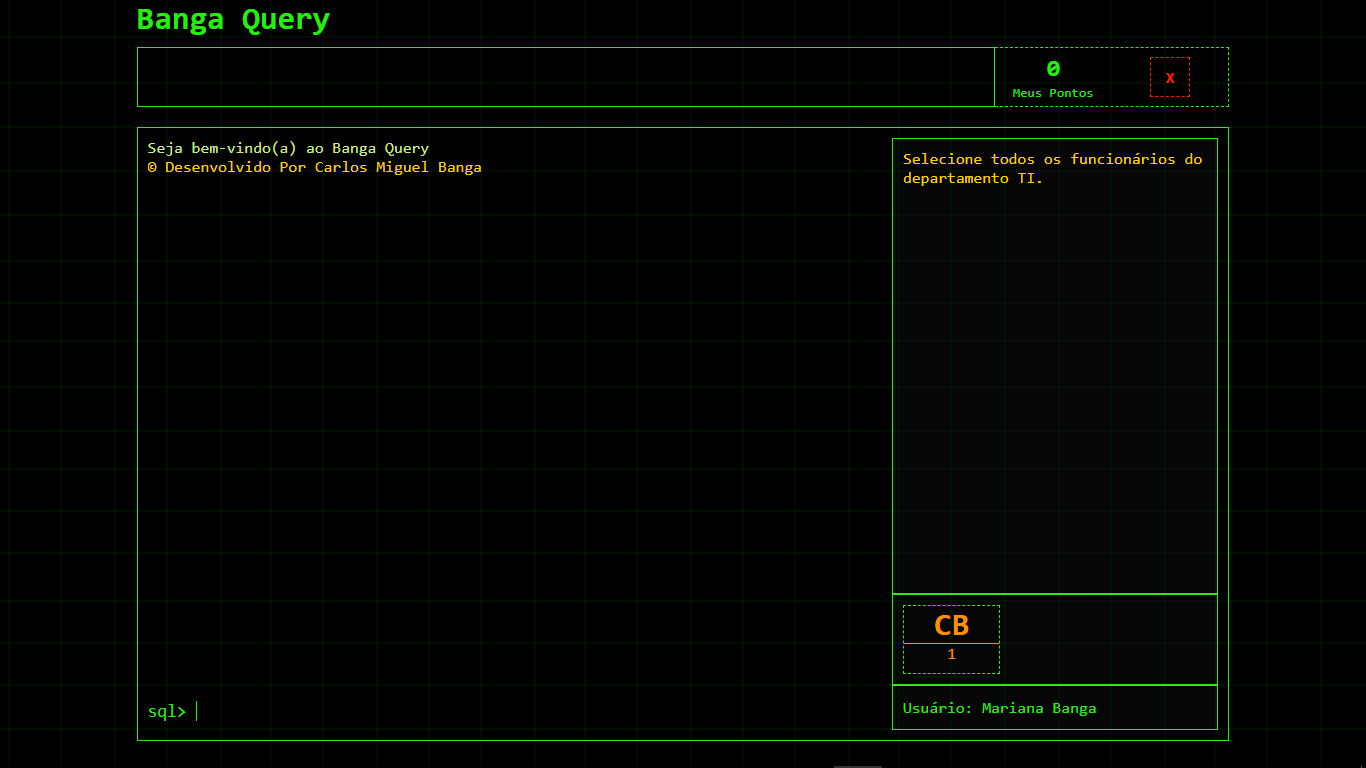Click the red X exit button
This screenshot has height=768, width=1366.
[x=1169, y=77]
